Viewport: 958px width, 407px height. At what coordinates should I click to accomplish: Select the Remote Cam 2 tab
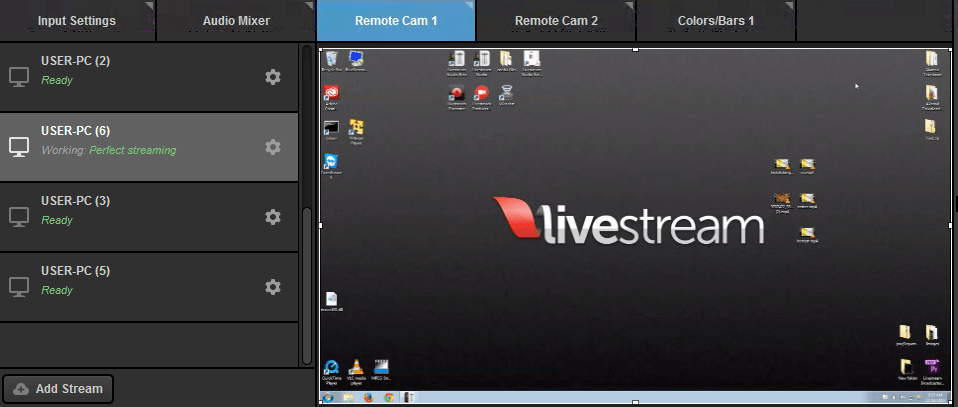[556, 20]
